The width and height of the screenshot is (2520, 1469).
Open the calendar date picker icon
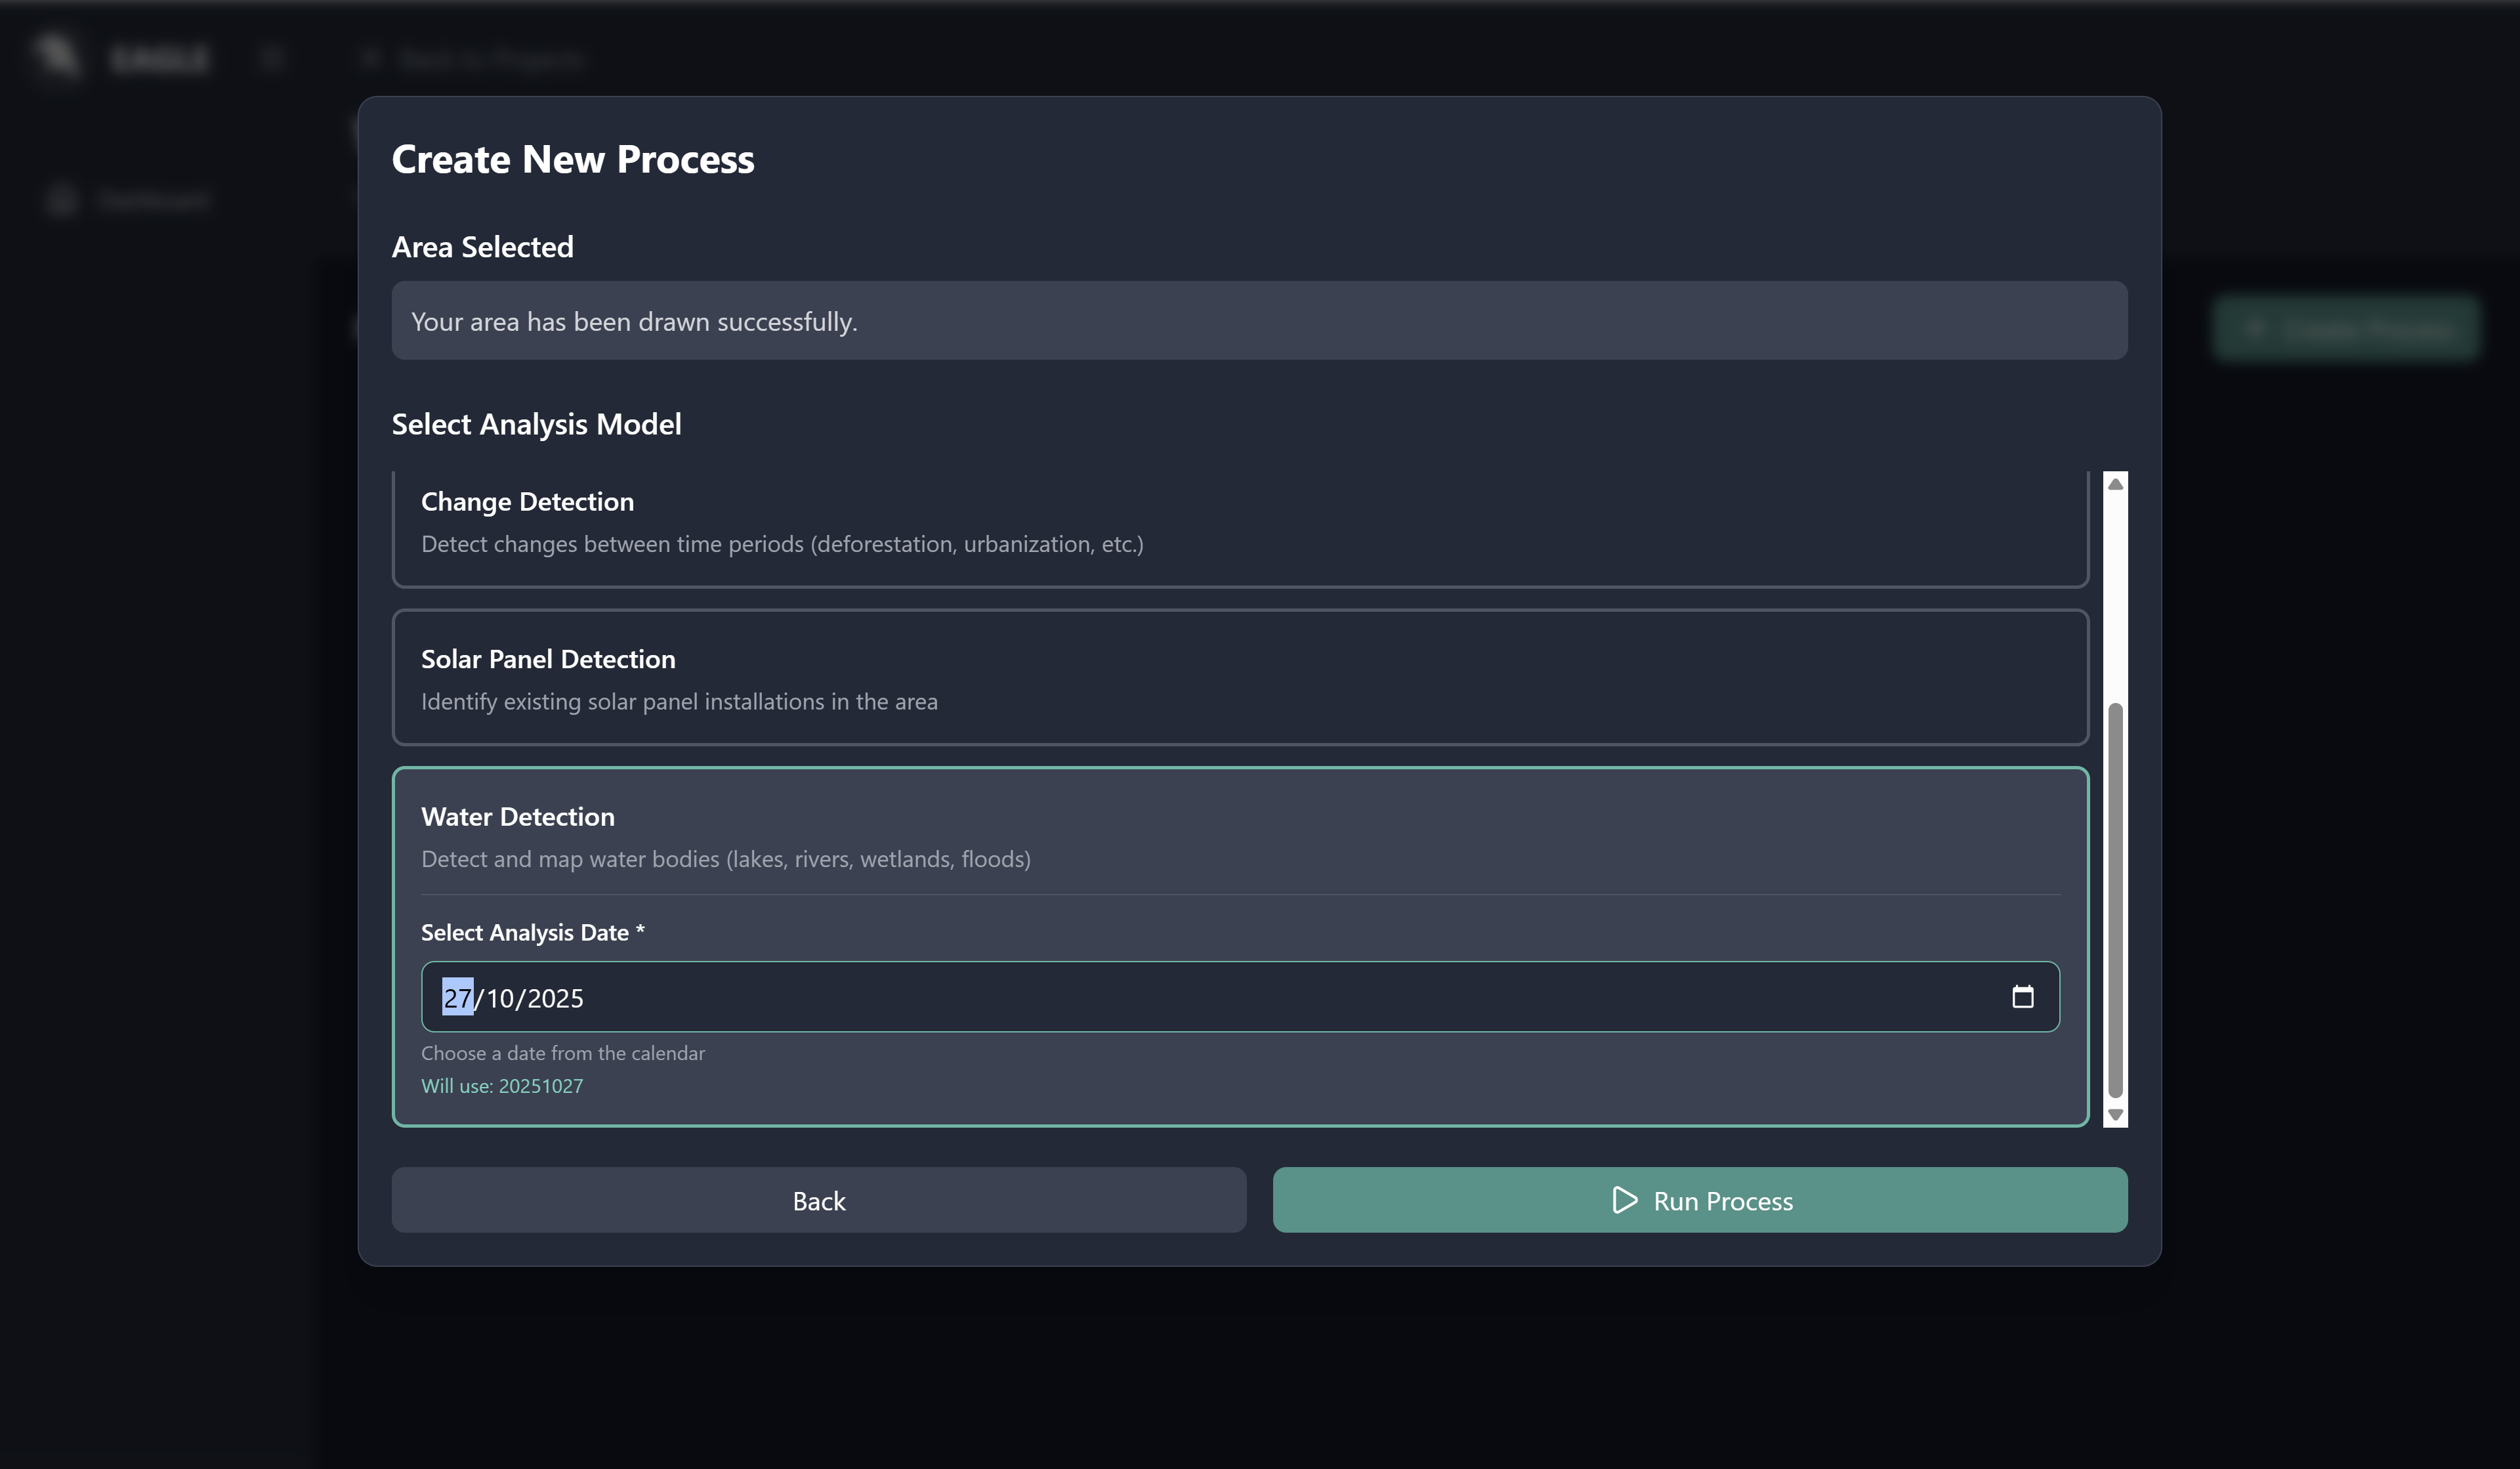click(x=2022, y=997)
